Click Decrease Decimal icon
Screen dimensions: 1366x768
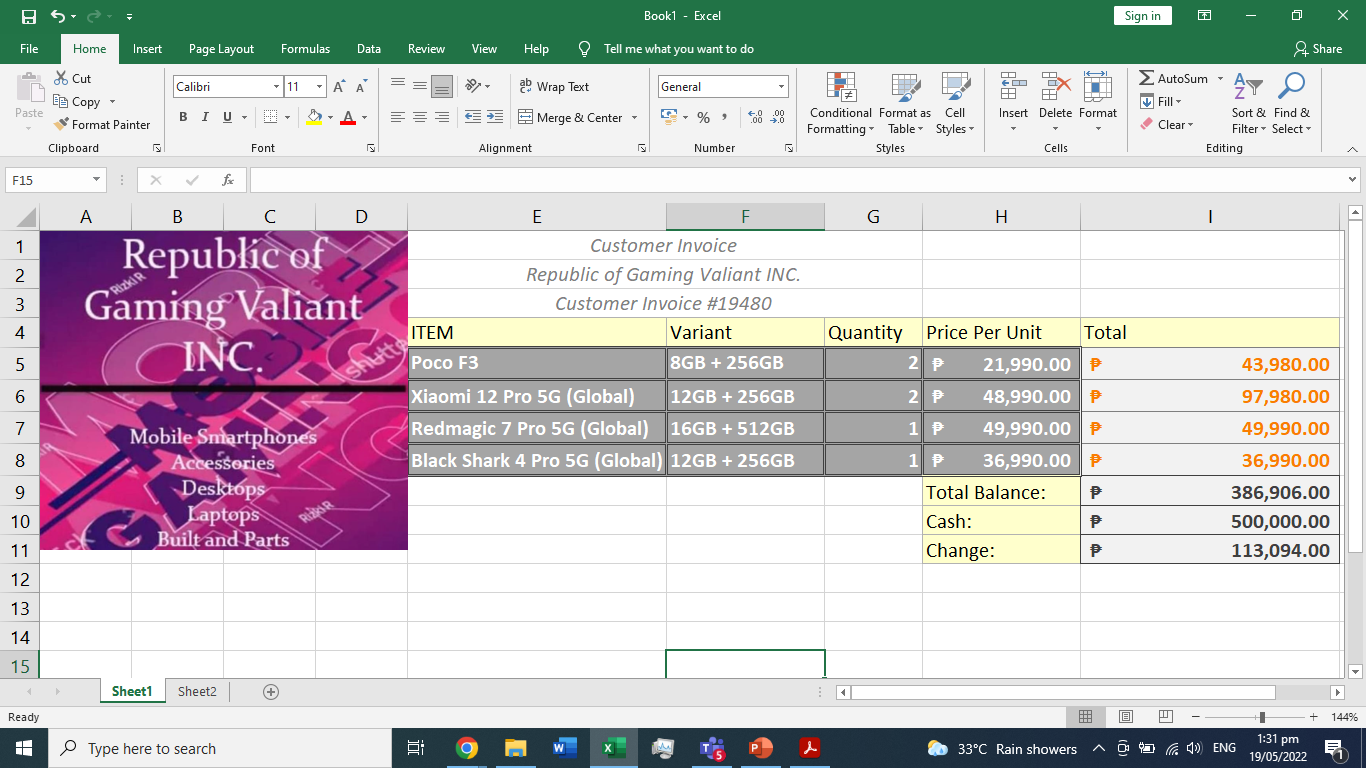(778, 117)
